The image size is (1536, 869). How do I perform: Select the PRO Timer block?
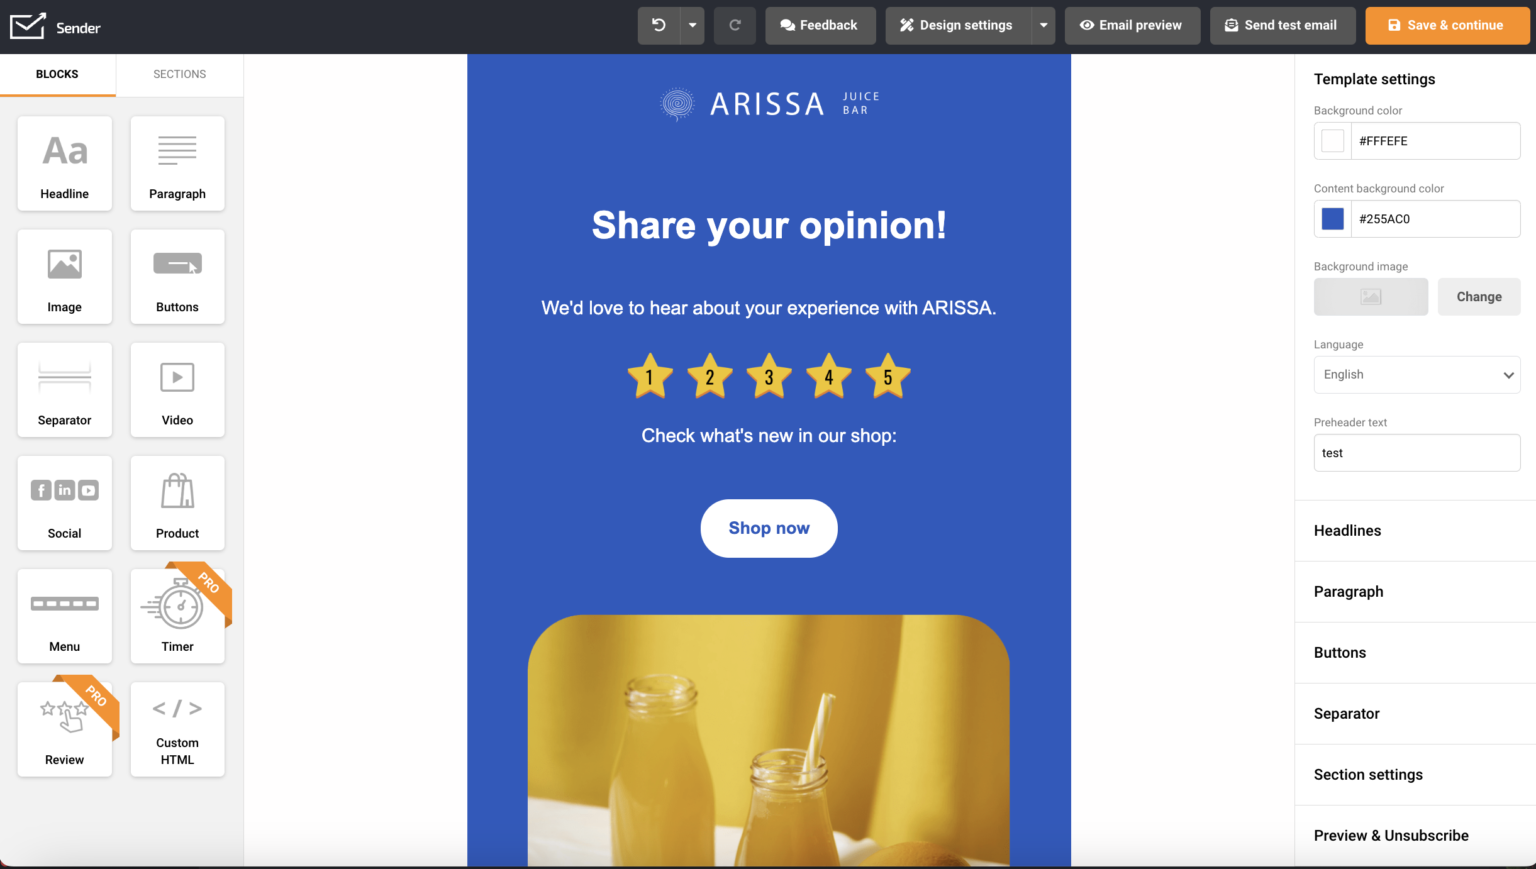coord(177,615)
